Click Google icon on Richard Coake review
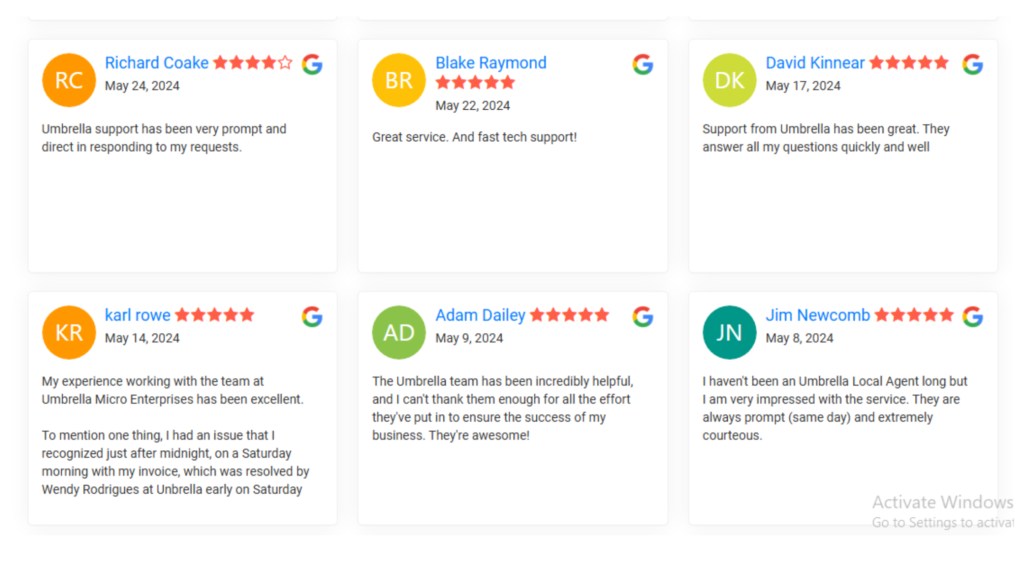Viewport: 1024px width, 576px height. 312,64
